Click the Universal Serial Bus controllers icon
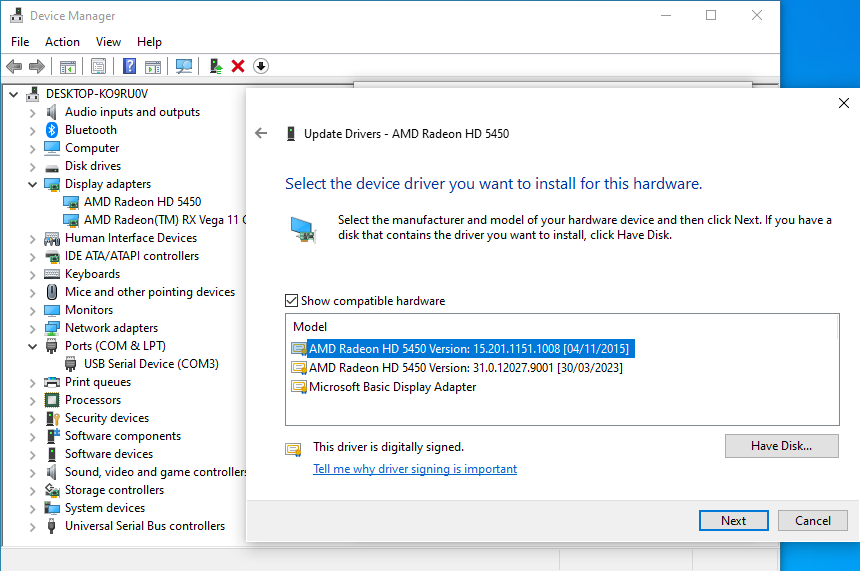860x571 pixels. click(x=52, y=526)
